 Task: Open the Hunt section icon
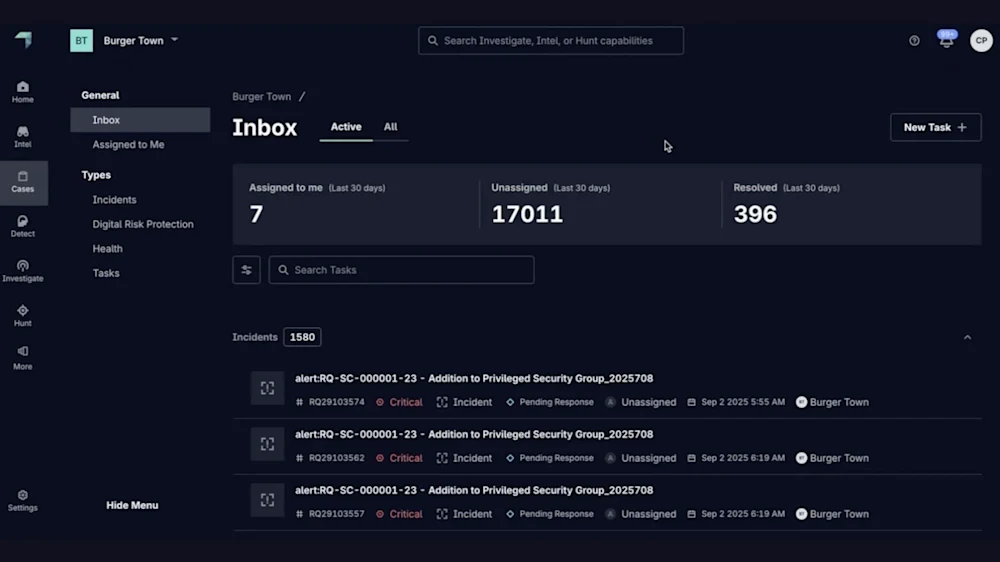point(22,315)
